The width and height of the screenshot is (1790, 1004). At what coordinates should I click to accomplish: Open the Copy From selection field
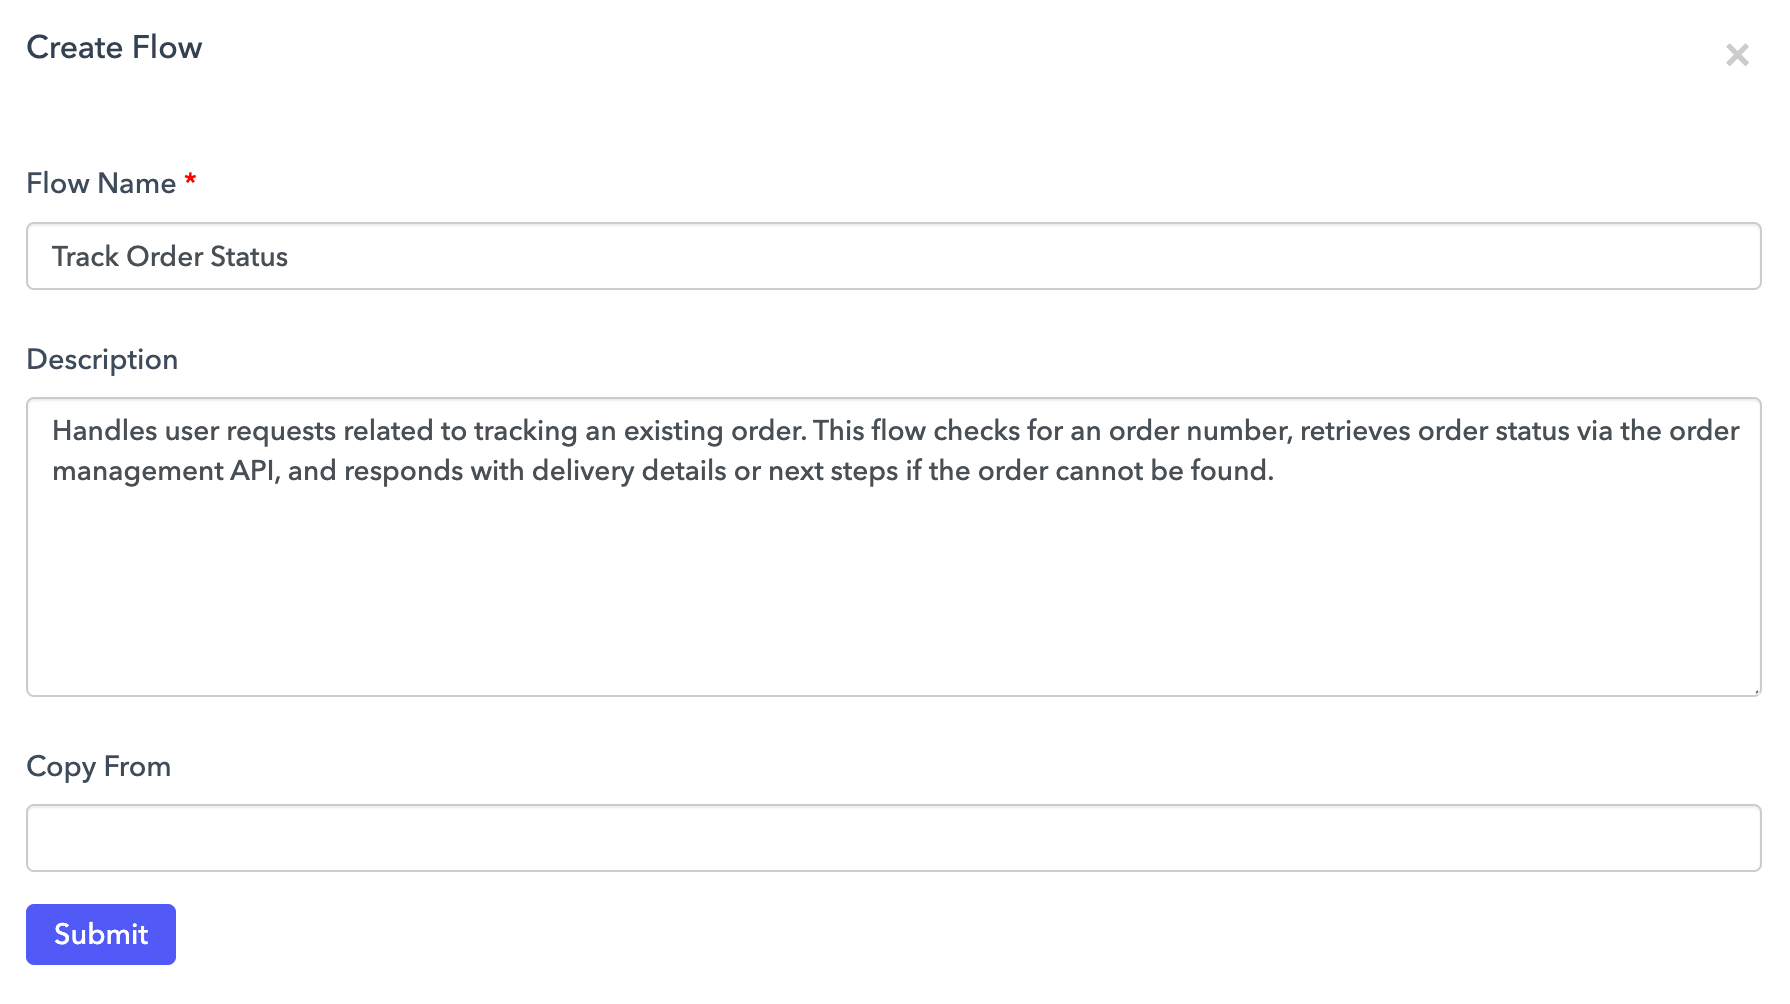tap(893, 838)
